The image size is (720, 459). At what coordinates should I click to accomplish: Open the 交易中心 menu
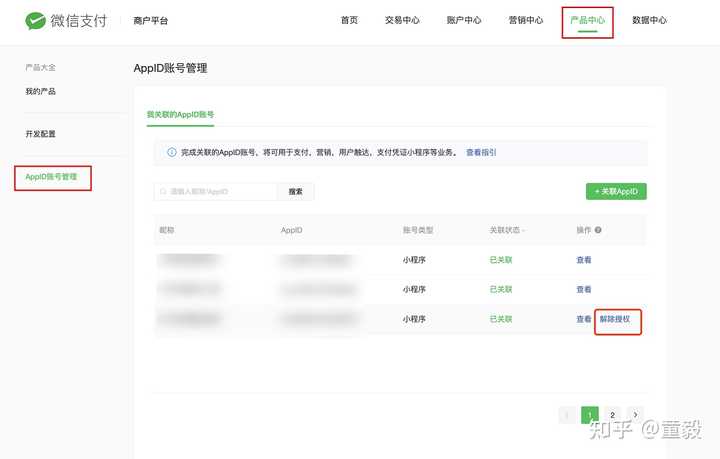pyautogui.click(x=402, y=20)
